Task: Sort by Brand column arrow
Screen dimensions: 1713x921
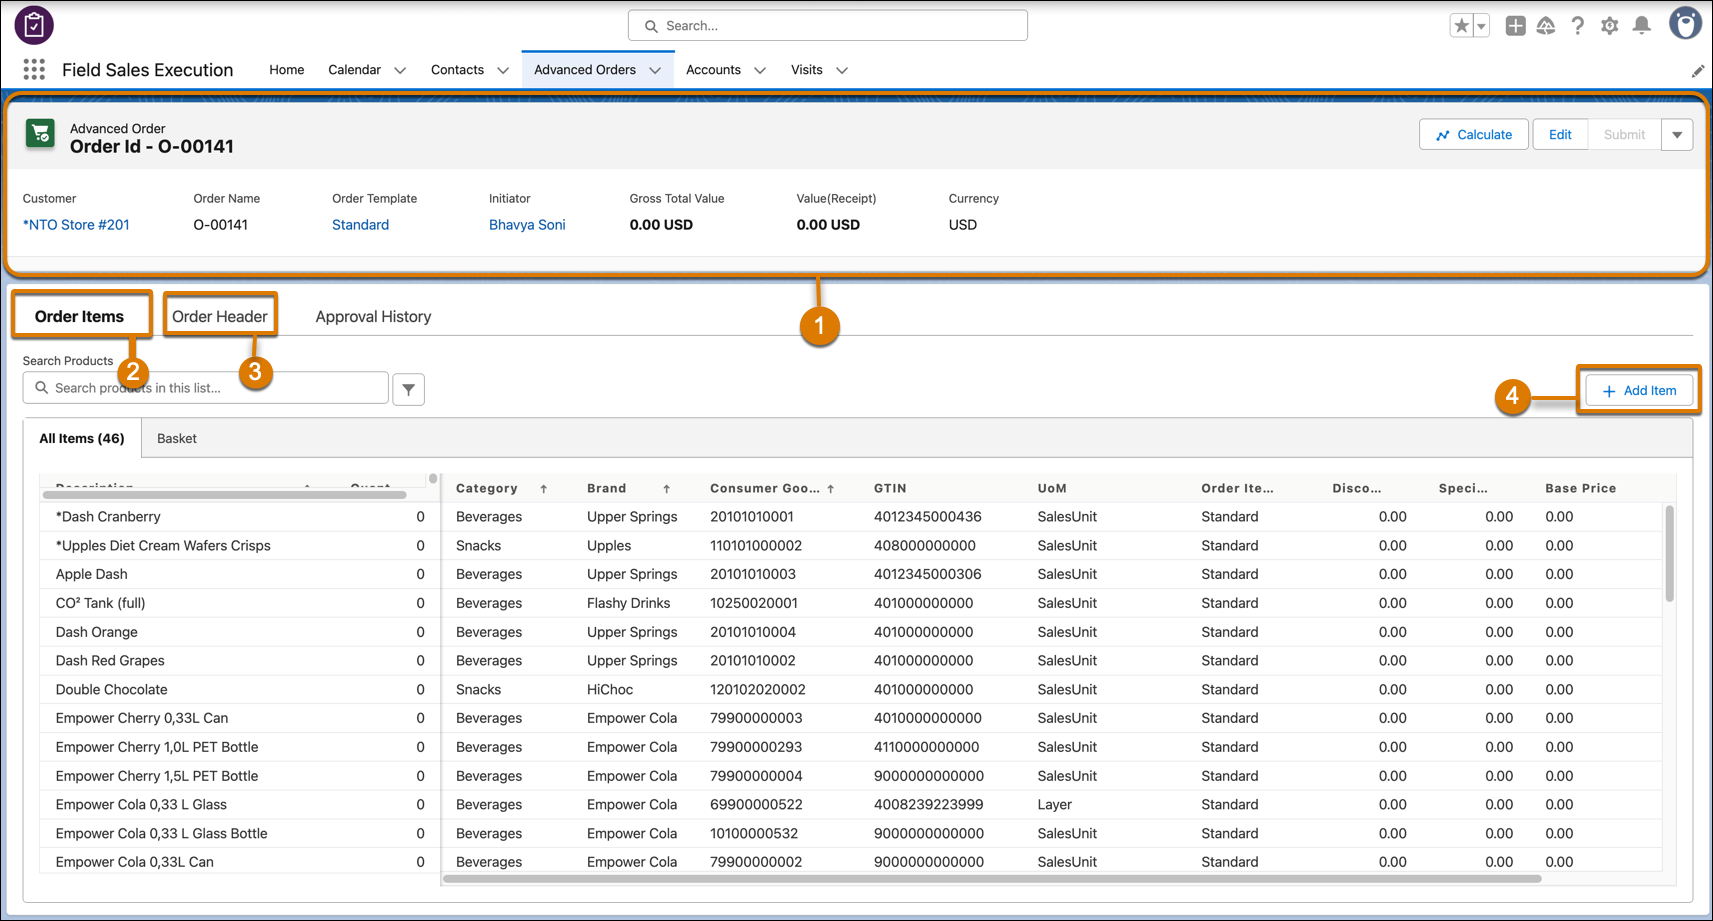Action: pyautogui.click(x=666, y=489)
